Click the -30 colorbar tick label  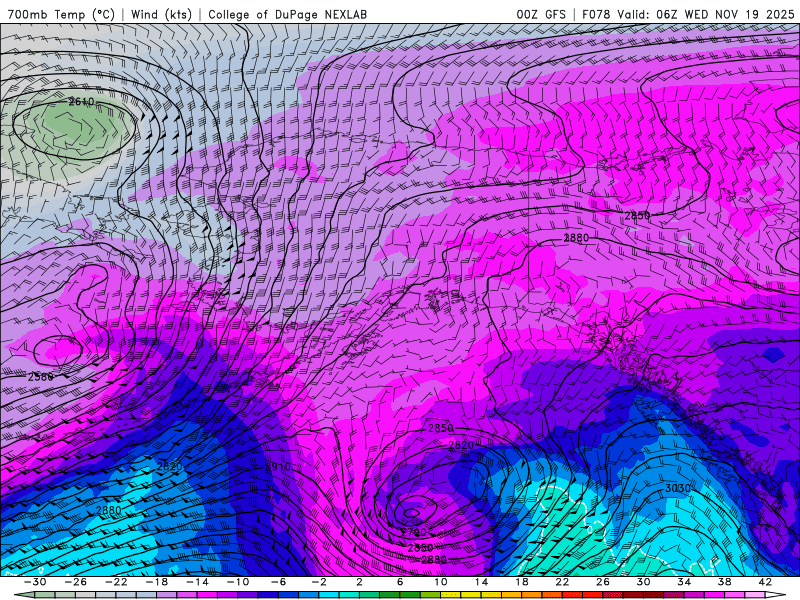pos(35,582)
